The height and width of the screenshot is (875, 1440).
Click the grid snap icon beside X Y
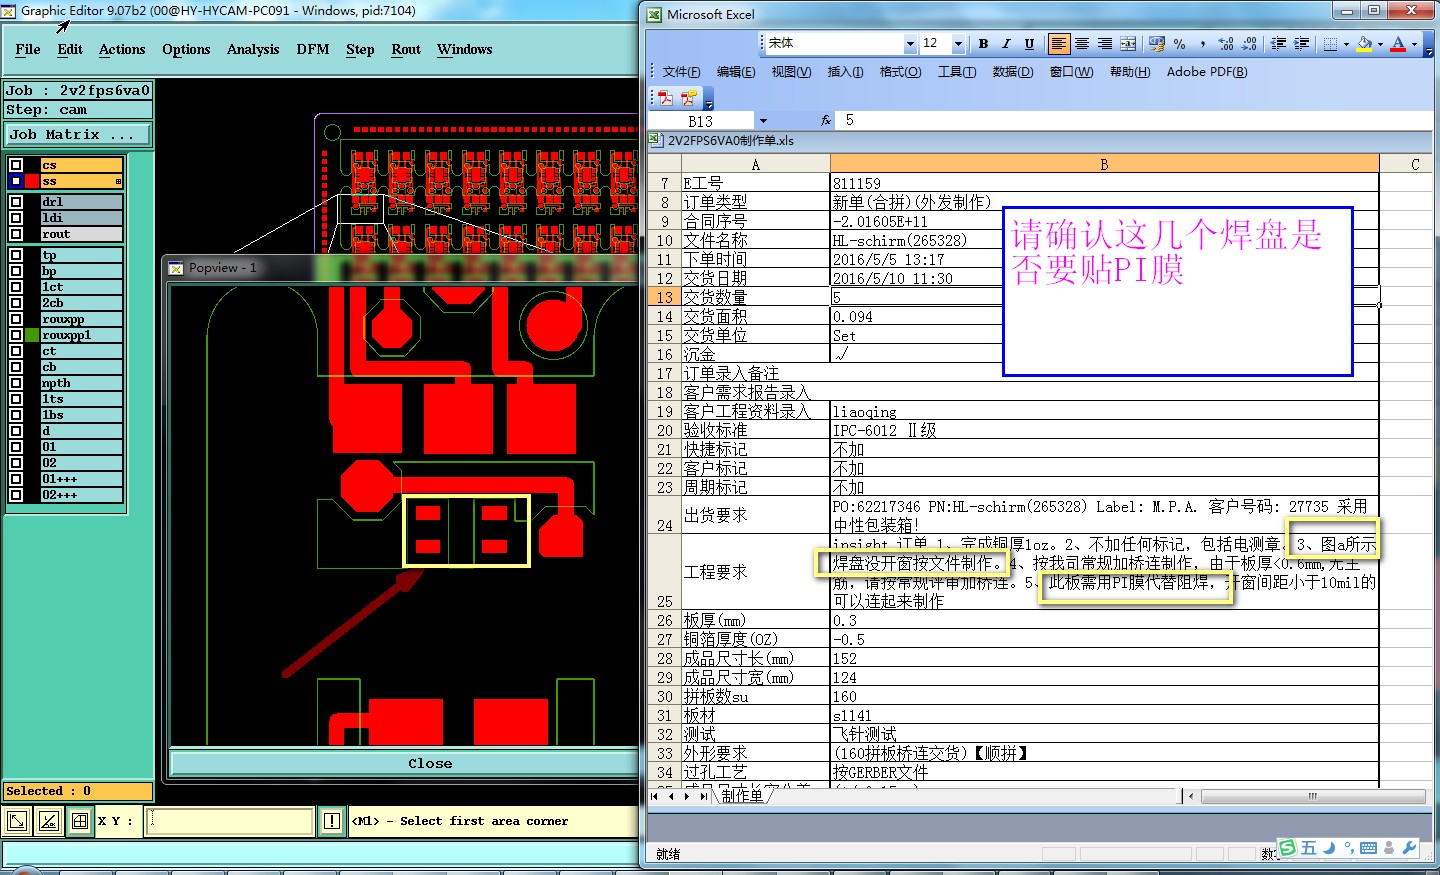click(80, 821)
